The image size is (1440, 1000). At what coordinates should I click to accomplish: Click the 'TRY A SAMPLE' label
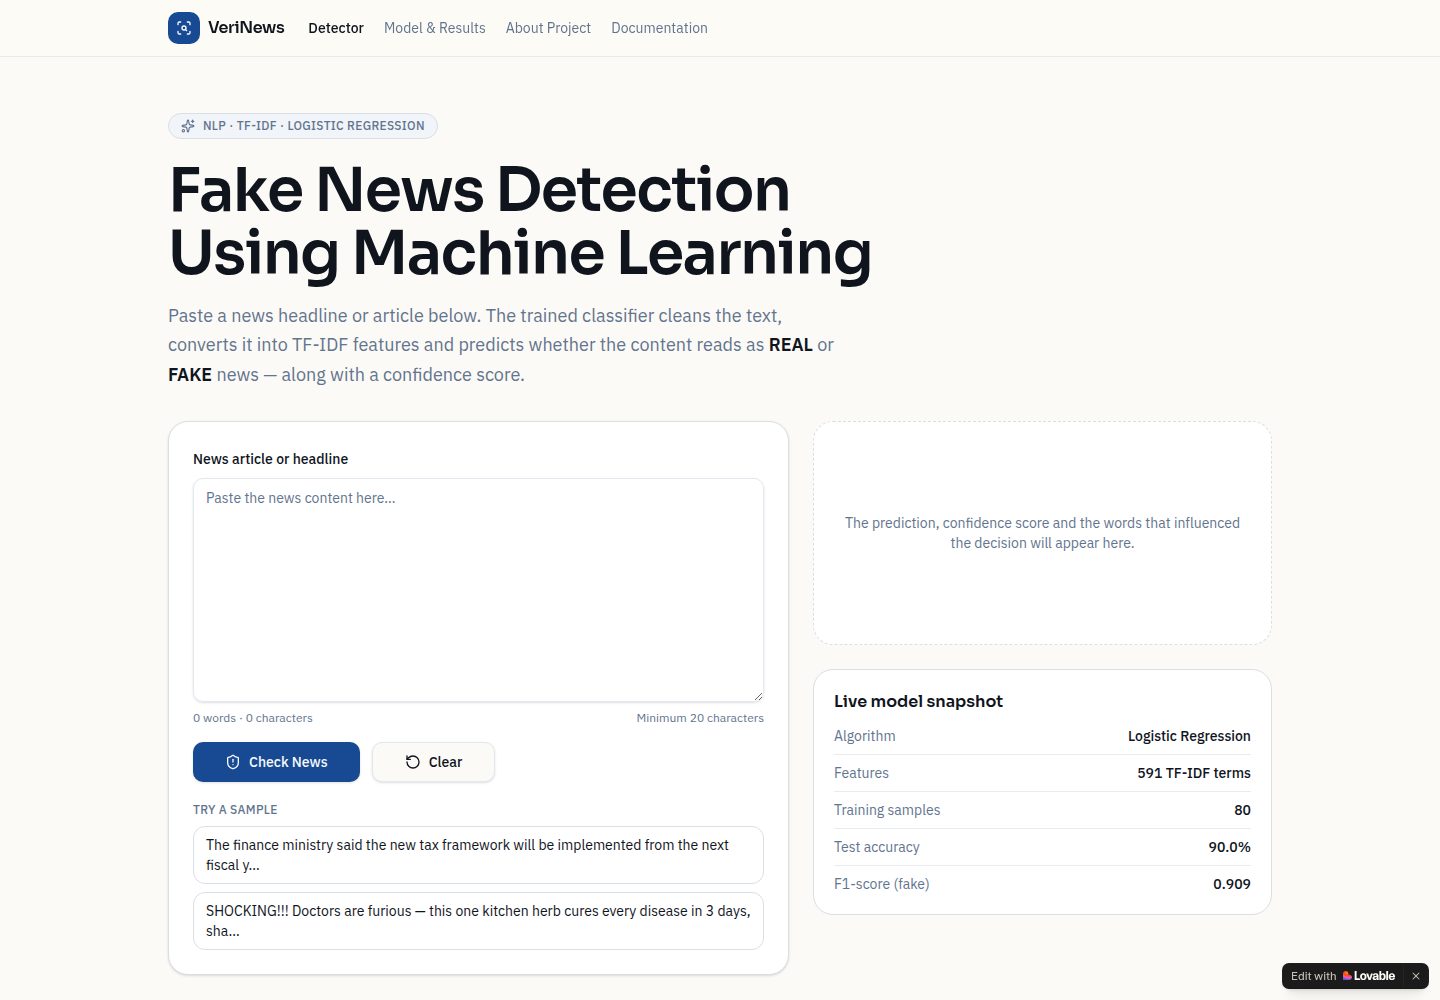(x=235, y=810)
